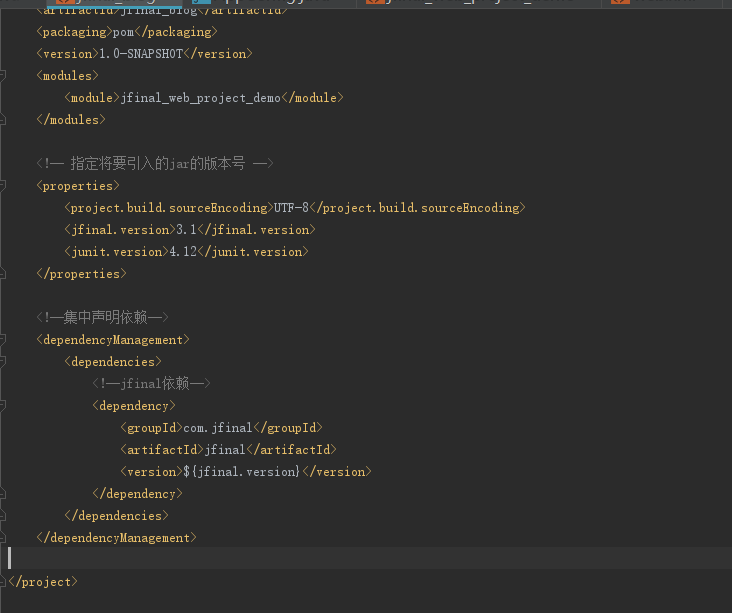Collapse the <dependencies> opening tag fold marker
The width and height of the screenshot is (732, 613).
tap(2, 361)
